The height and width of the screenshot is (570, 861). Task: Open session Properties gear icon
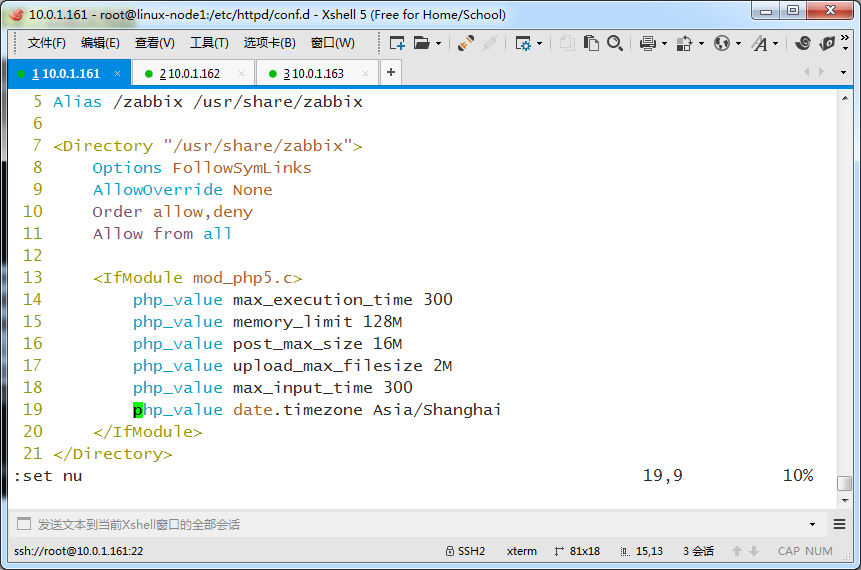pyautogui.click(x=523, y=43)
